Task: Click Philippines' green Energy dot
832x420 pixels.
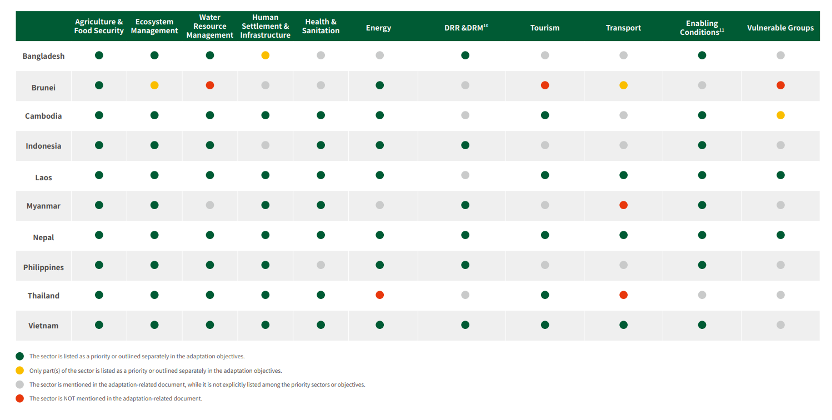Action: pos(379,265)
